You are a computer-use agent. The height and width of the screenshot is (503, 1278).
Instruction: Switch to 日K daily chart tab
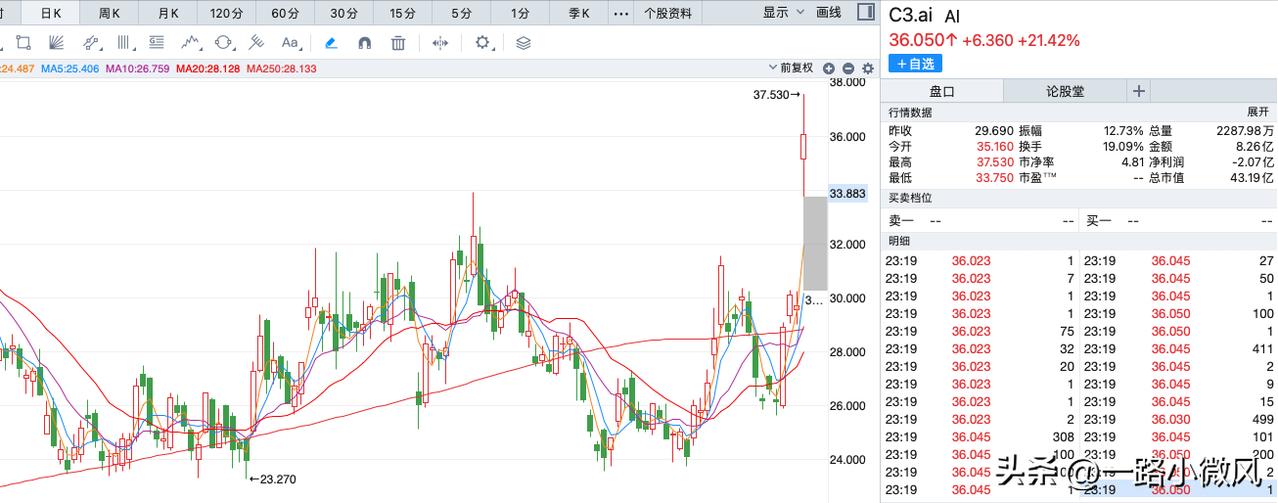pos(50,13)
